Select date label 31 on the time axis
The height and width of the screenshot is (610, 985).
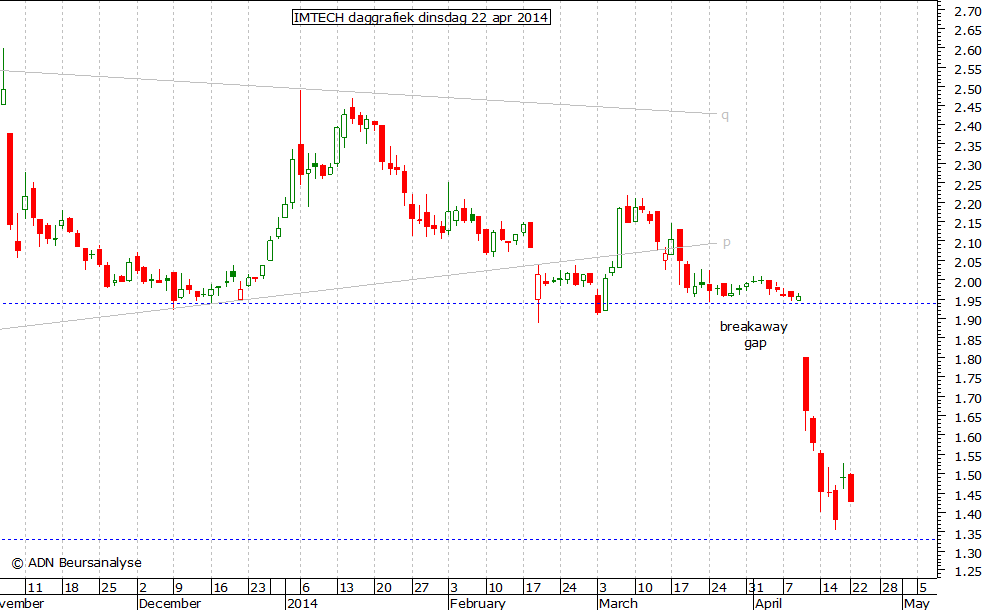tap(756, 587)
